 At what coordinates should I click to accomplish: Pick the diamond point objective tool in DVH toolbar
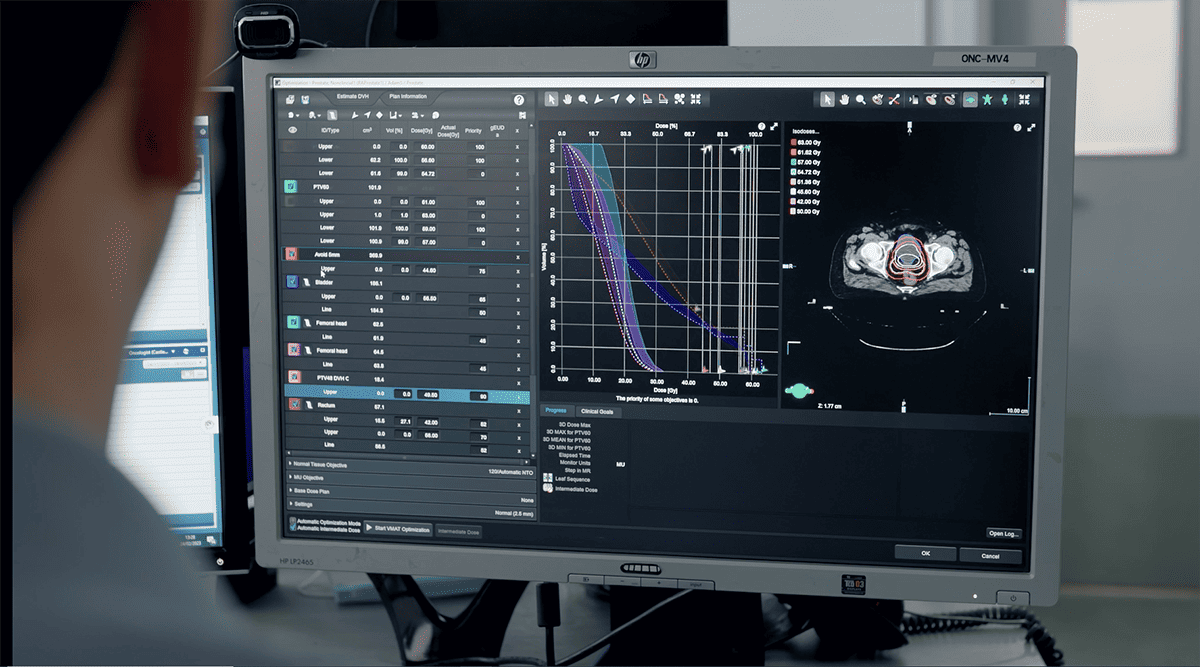pos(631,99)
